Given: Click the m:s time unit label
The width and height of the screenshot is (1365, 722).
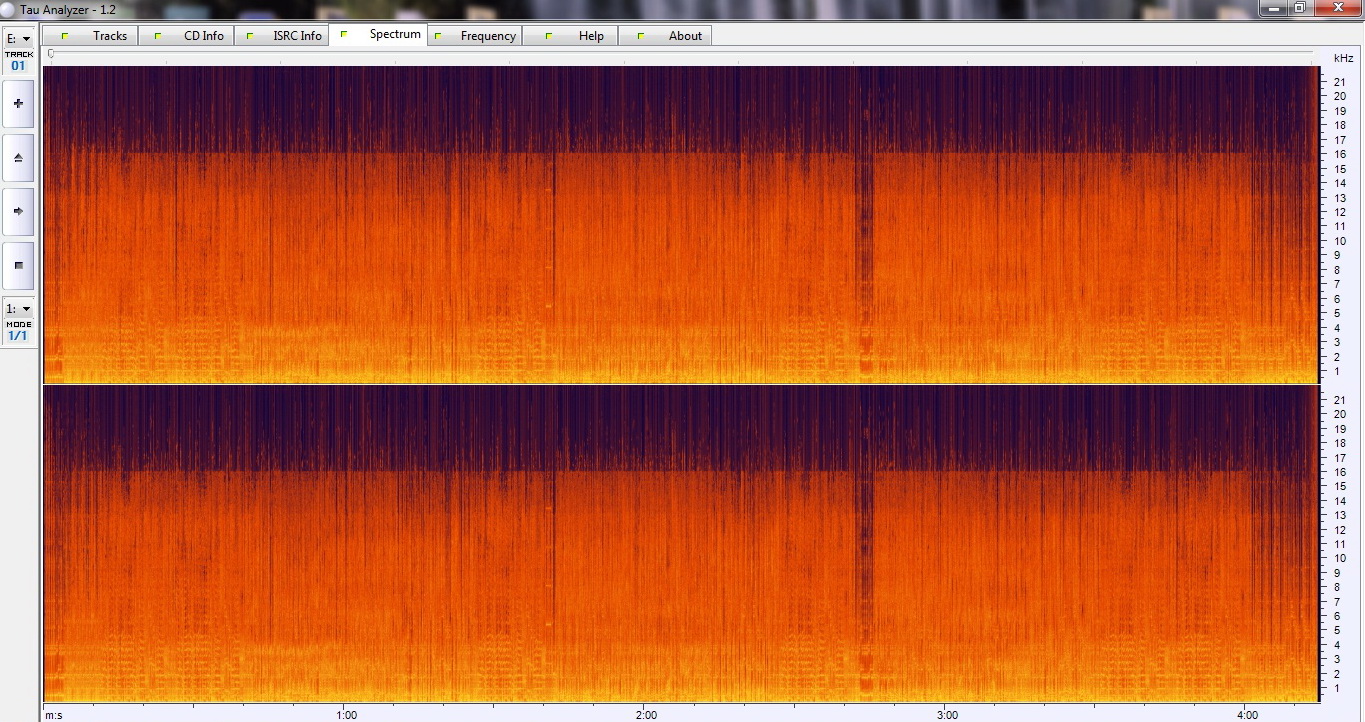Looking at the screenshot, I should click(x=53, y=715).
